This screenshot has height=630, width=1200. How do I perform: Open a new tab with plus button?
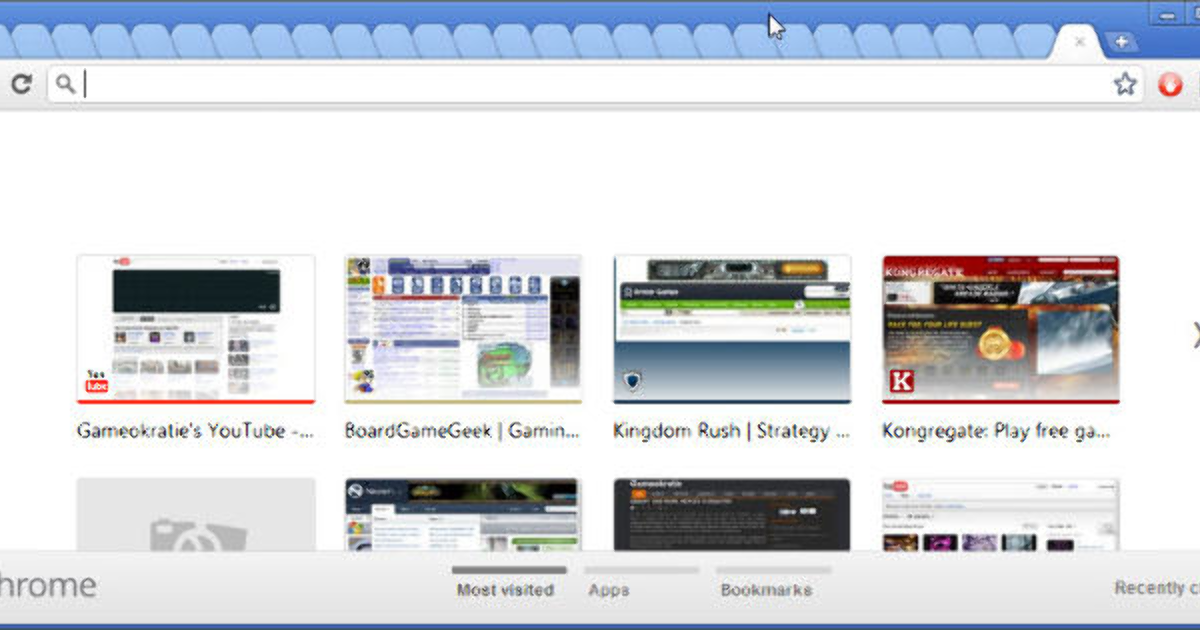point(1121,42)
